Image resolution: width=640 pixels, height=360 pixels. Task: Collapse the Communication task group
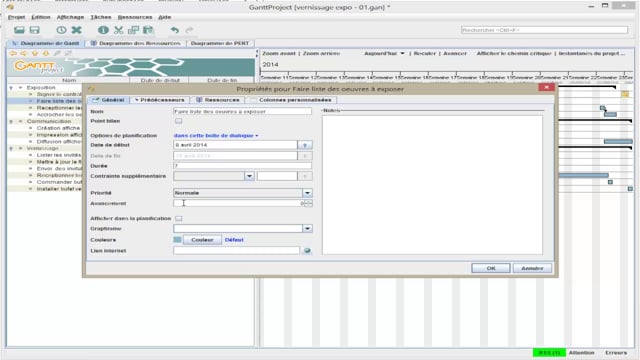click(x=11, y=122)
